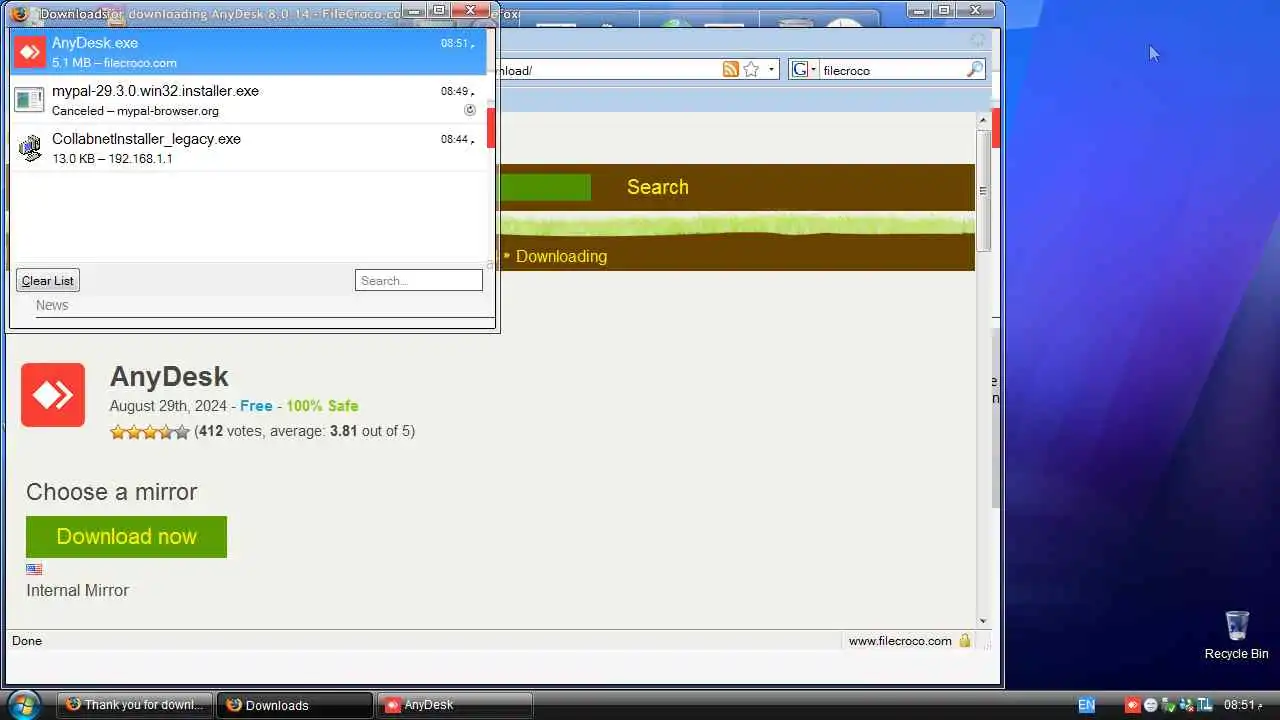Click the page vertical scrollbar up arrow

(x=983, y=120)
